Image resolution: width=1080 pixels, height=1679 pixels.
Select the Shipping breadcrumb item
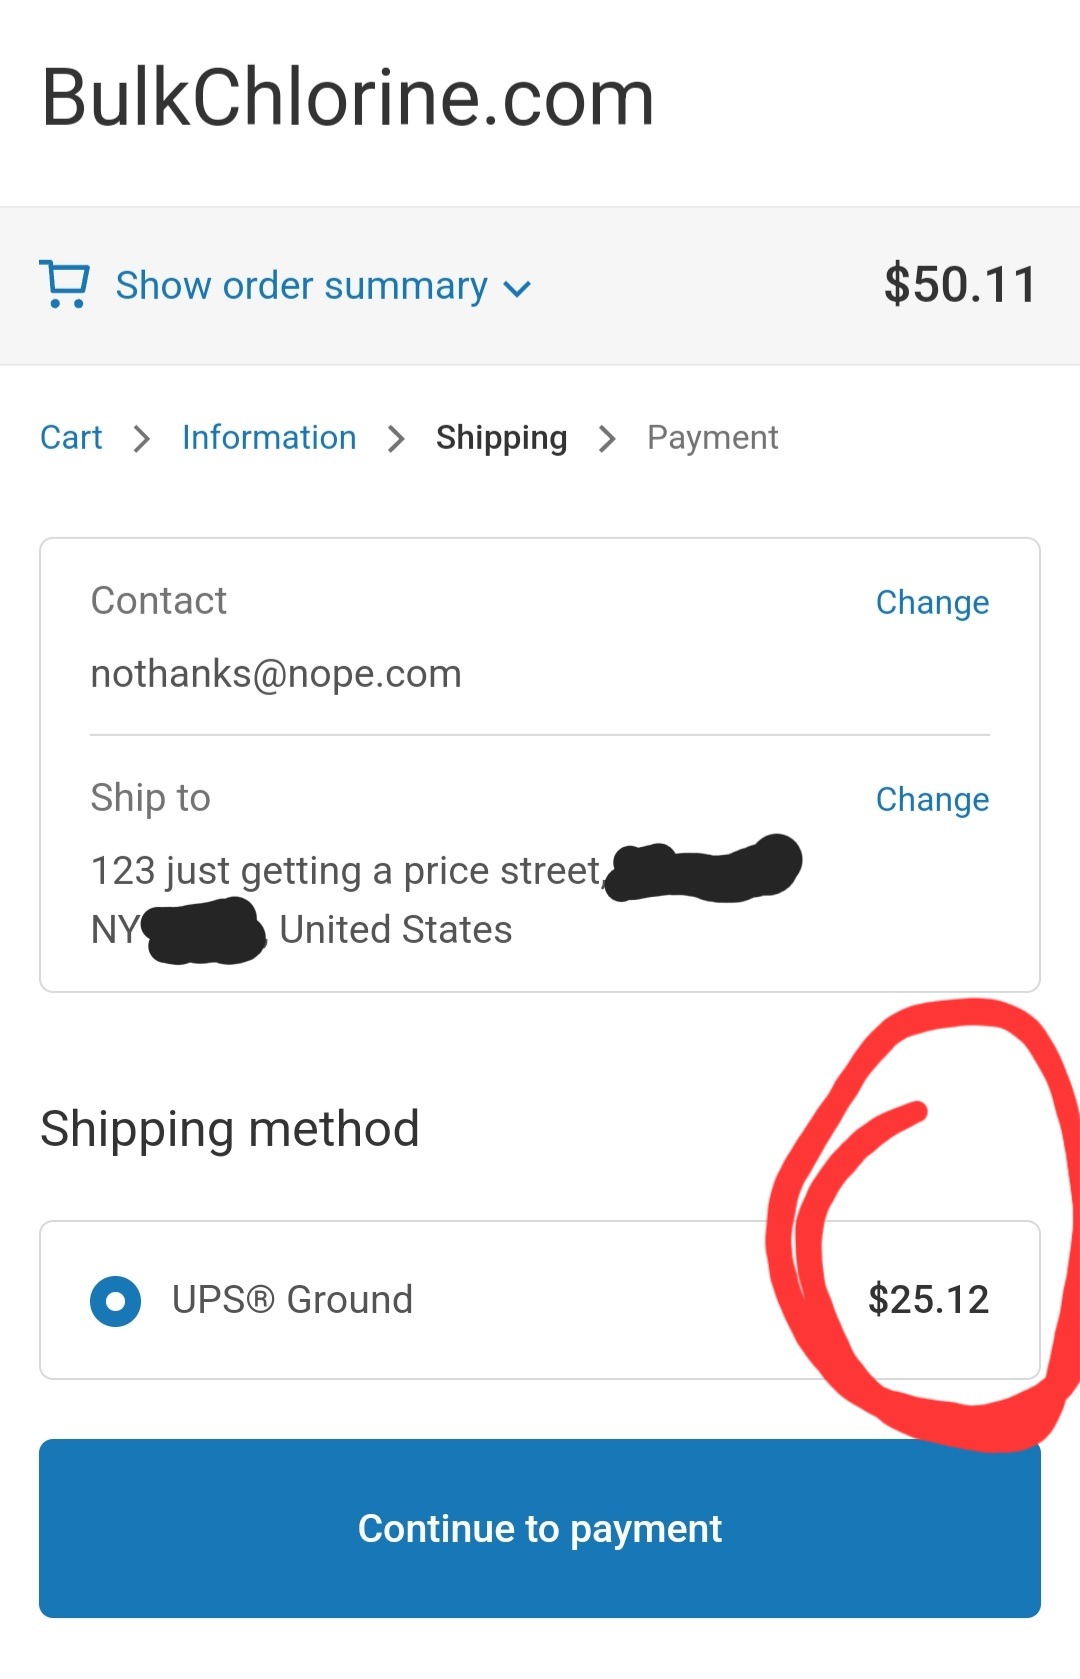501,437
